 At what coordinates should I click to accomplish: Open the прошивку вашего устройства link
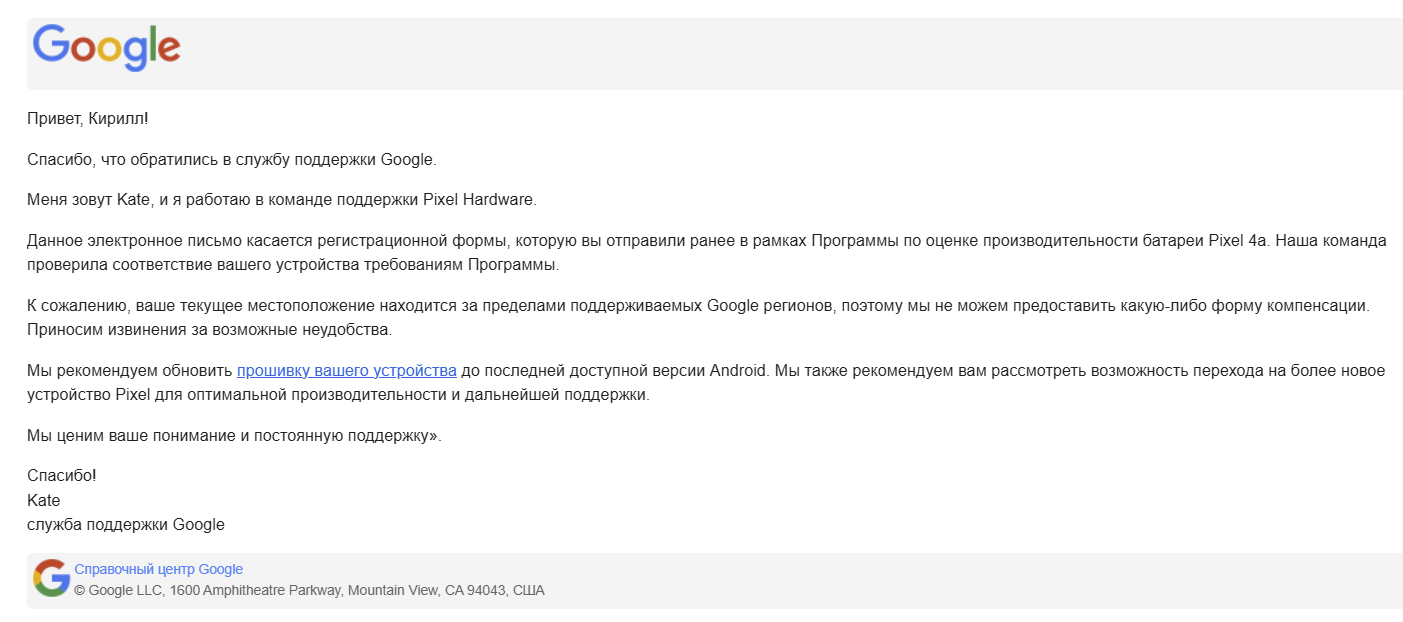point(346,371)
